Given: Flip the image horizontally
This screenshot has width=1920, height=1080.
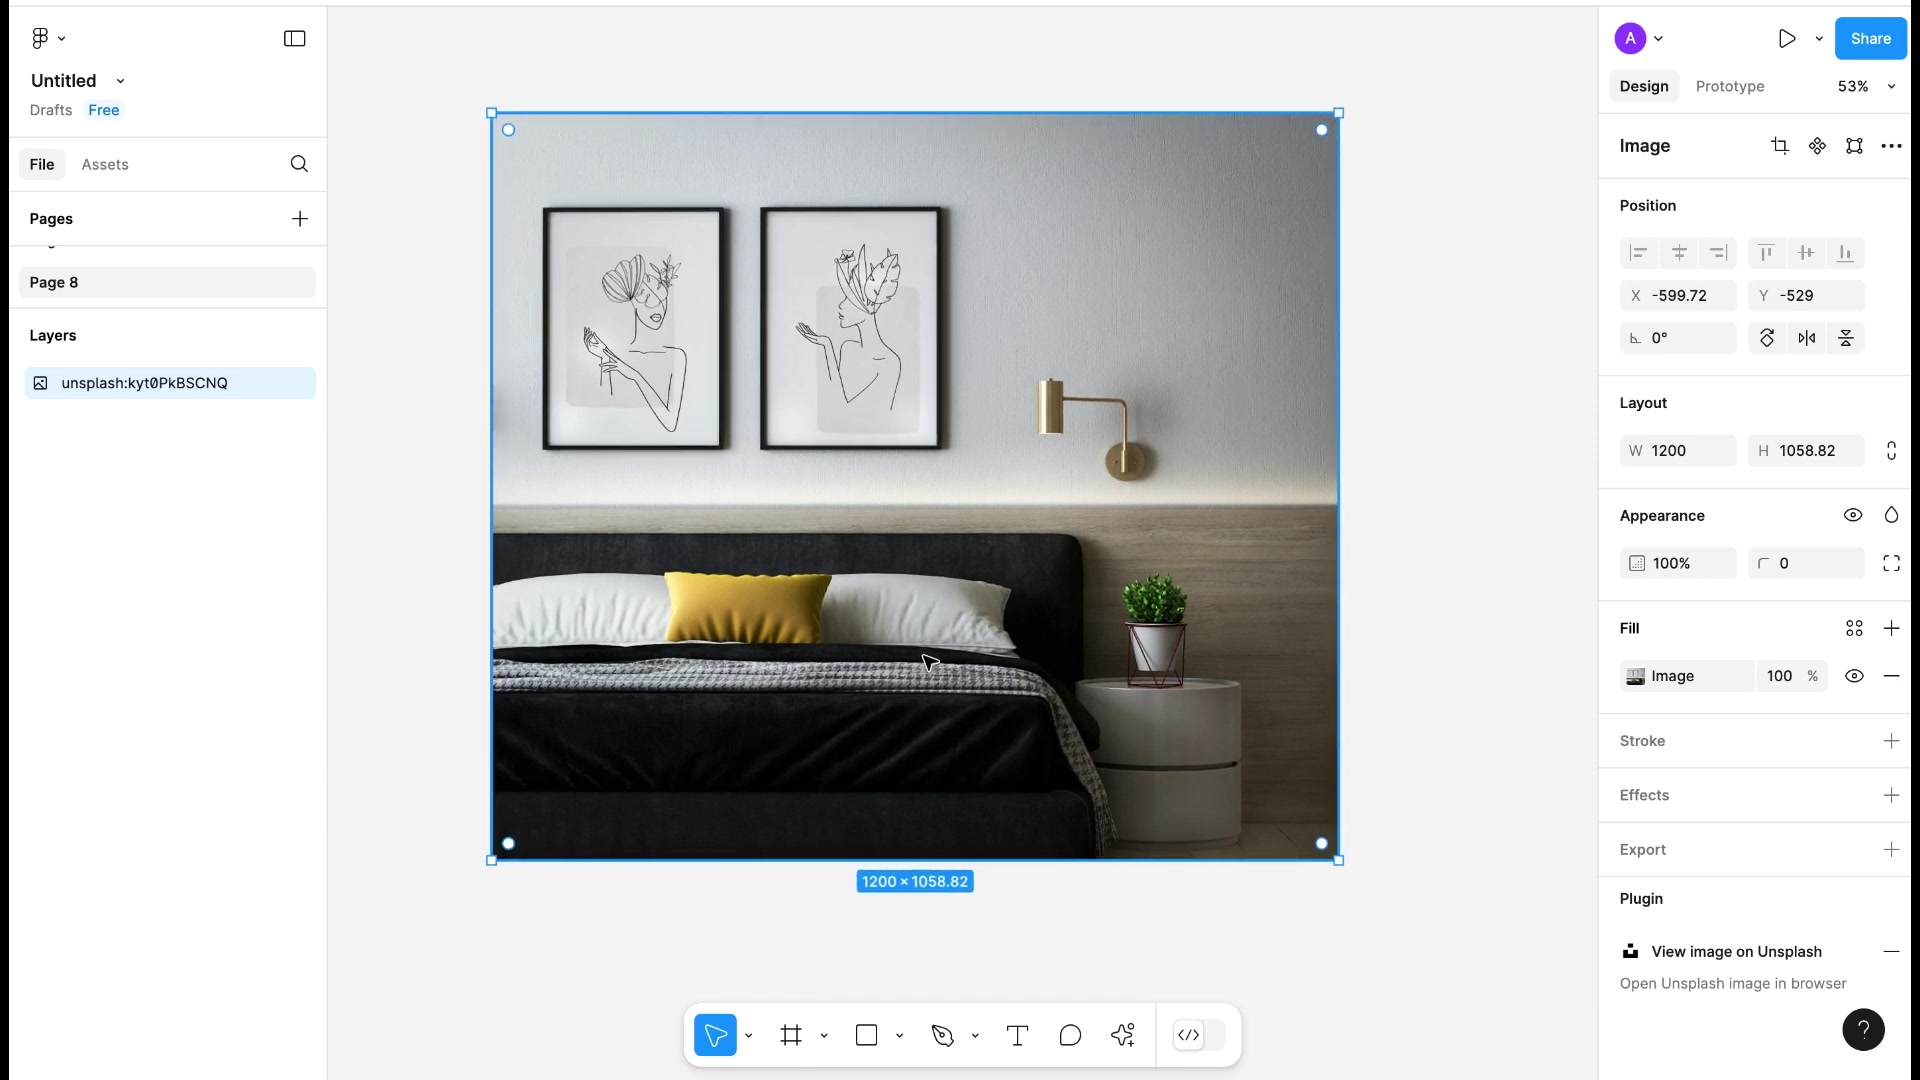Looking at the screenshot, I should point(1806,338).
